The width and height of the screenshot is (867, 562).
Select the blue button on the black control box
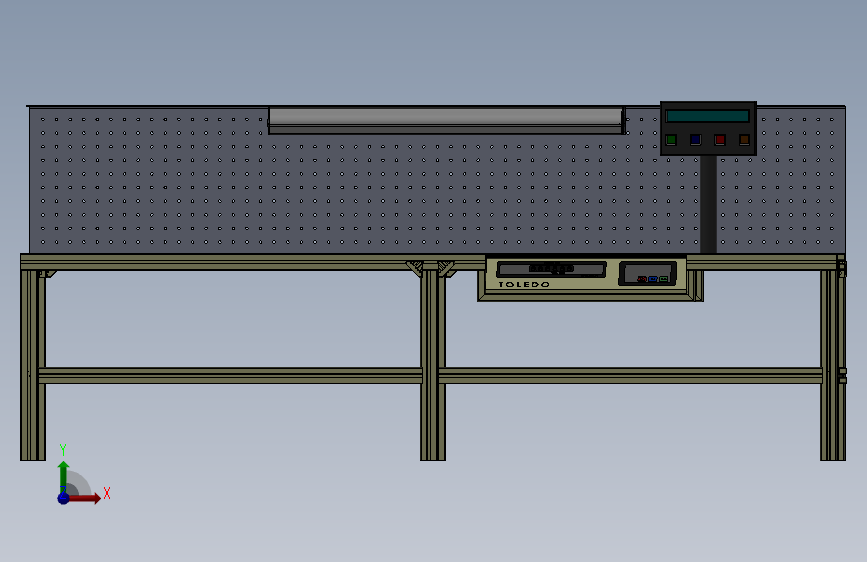click(x=695, y=139)
